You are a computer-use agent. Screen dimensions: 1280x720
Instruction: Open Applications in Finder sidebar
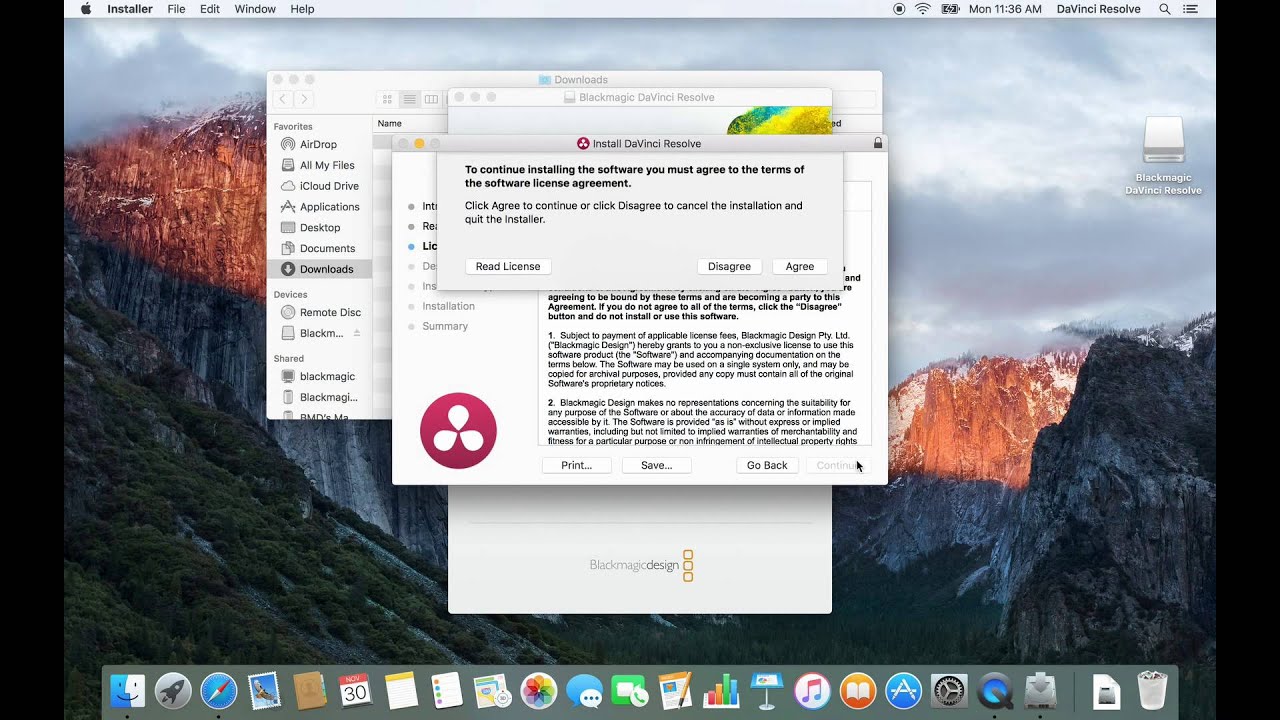tap(329, 207)
